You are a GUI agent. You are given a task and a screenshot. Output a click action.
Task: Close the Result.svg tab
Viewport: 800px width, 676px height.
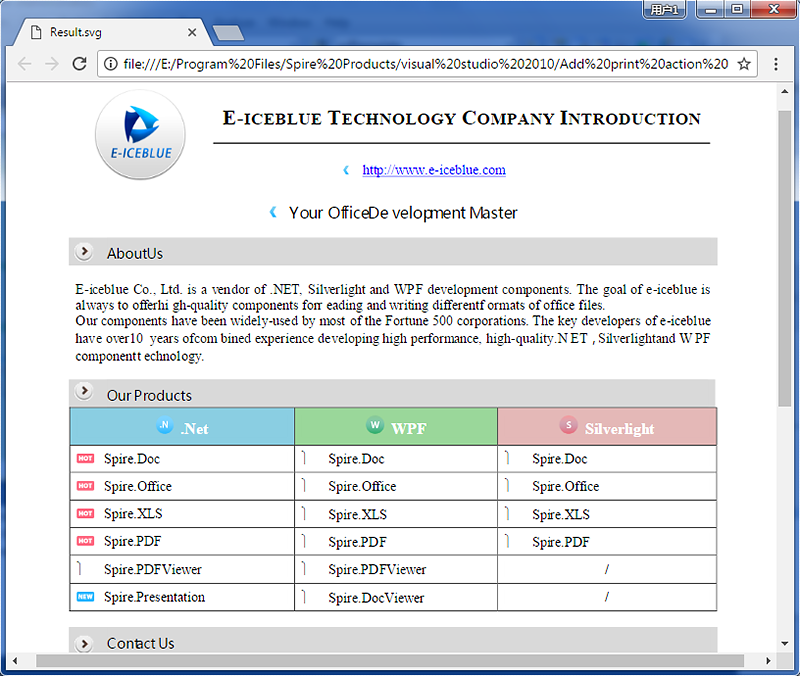pos(192,32)
